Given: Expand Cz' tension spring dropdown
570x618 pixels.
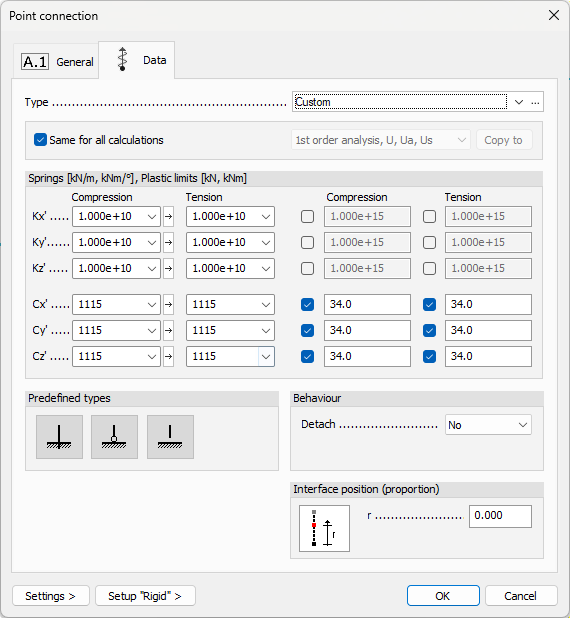Looking at the screenshot, I should [266, 356].
